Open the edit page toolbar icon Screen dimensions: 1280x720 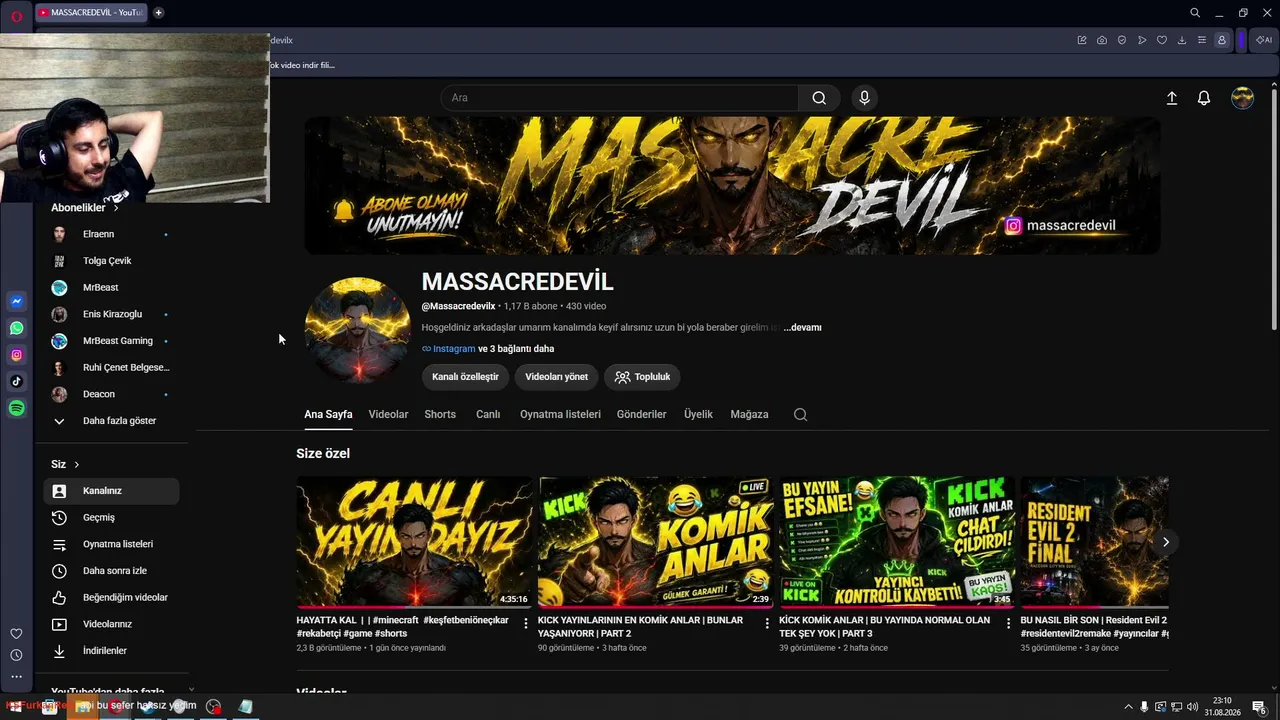point(1082,40)
